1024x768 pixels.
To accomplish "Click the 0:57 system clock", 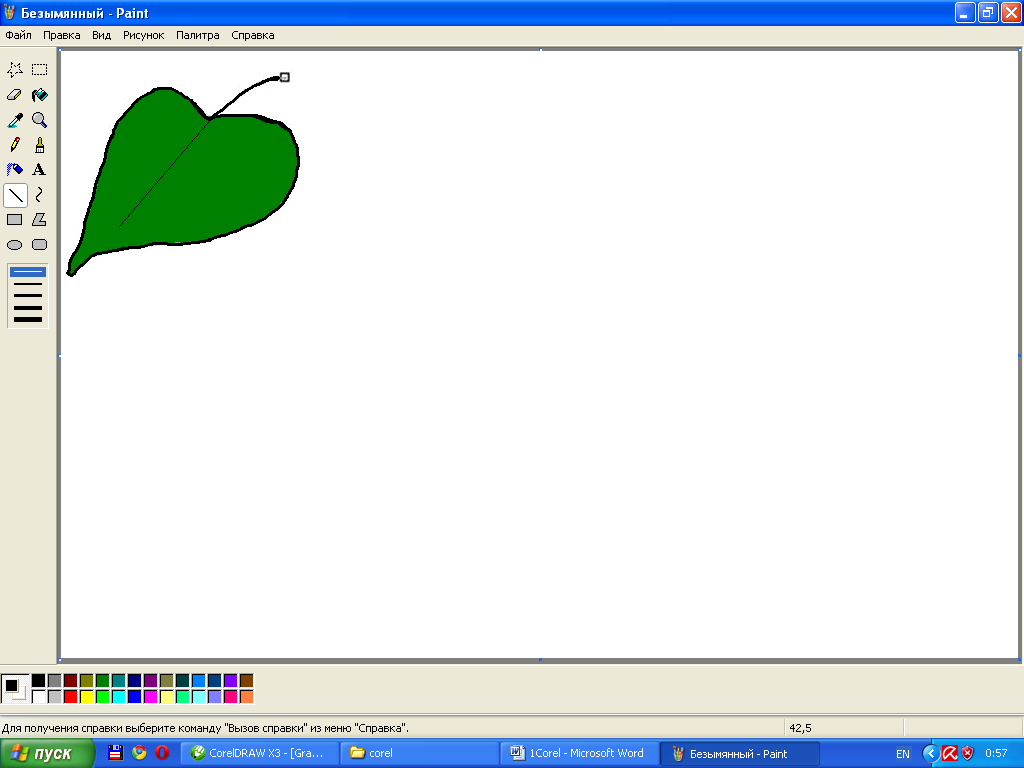I will tap(996, 754).
